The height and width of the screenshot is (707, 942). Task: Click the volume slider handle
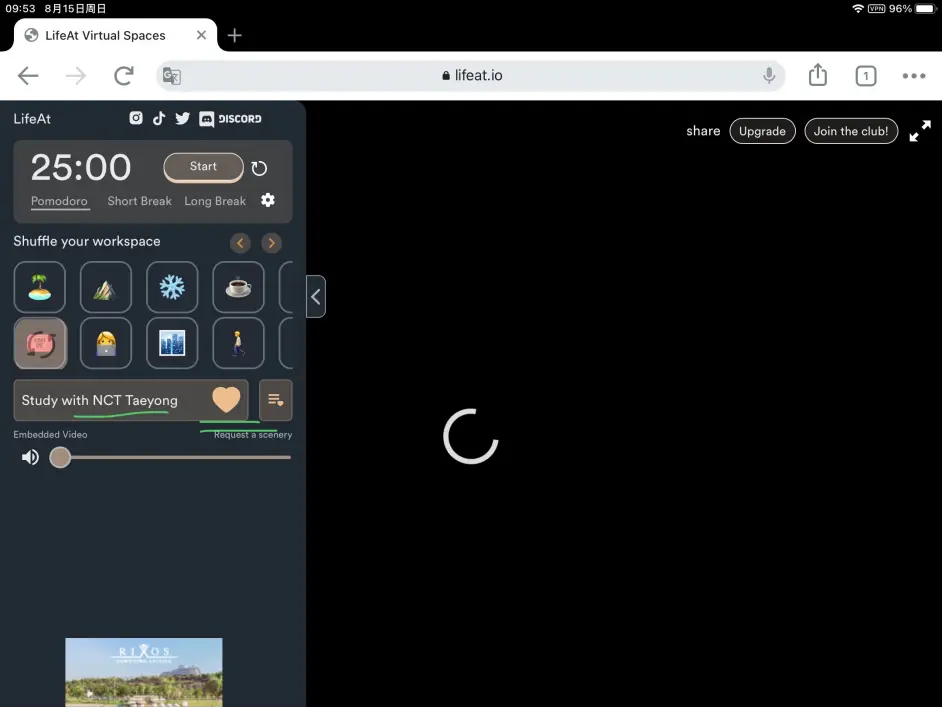pyautogui.click(x=60, y=457)
